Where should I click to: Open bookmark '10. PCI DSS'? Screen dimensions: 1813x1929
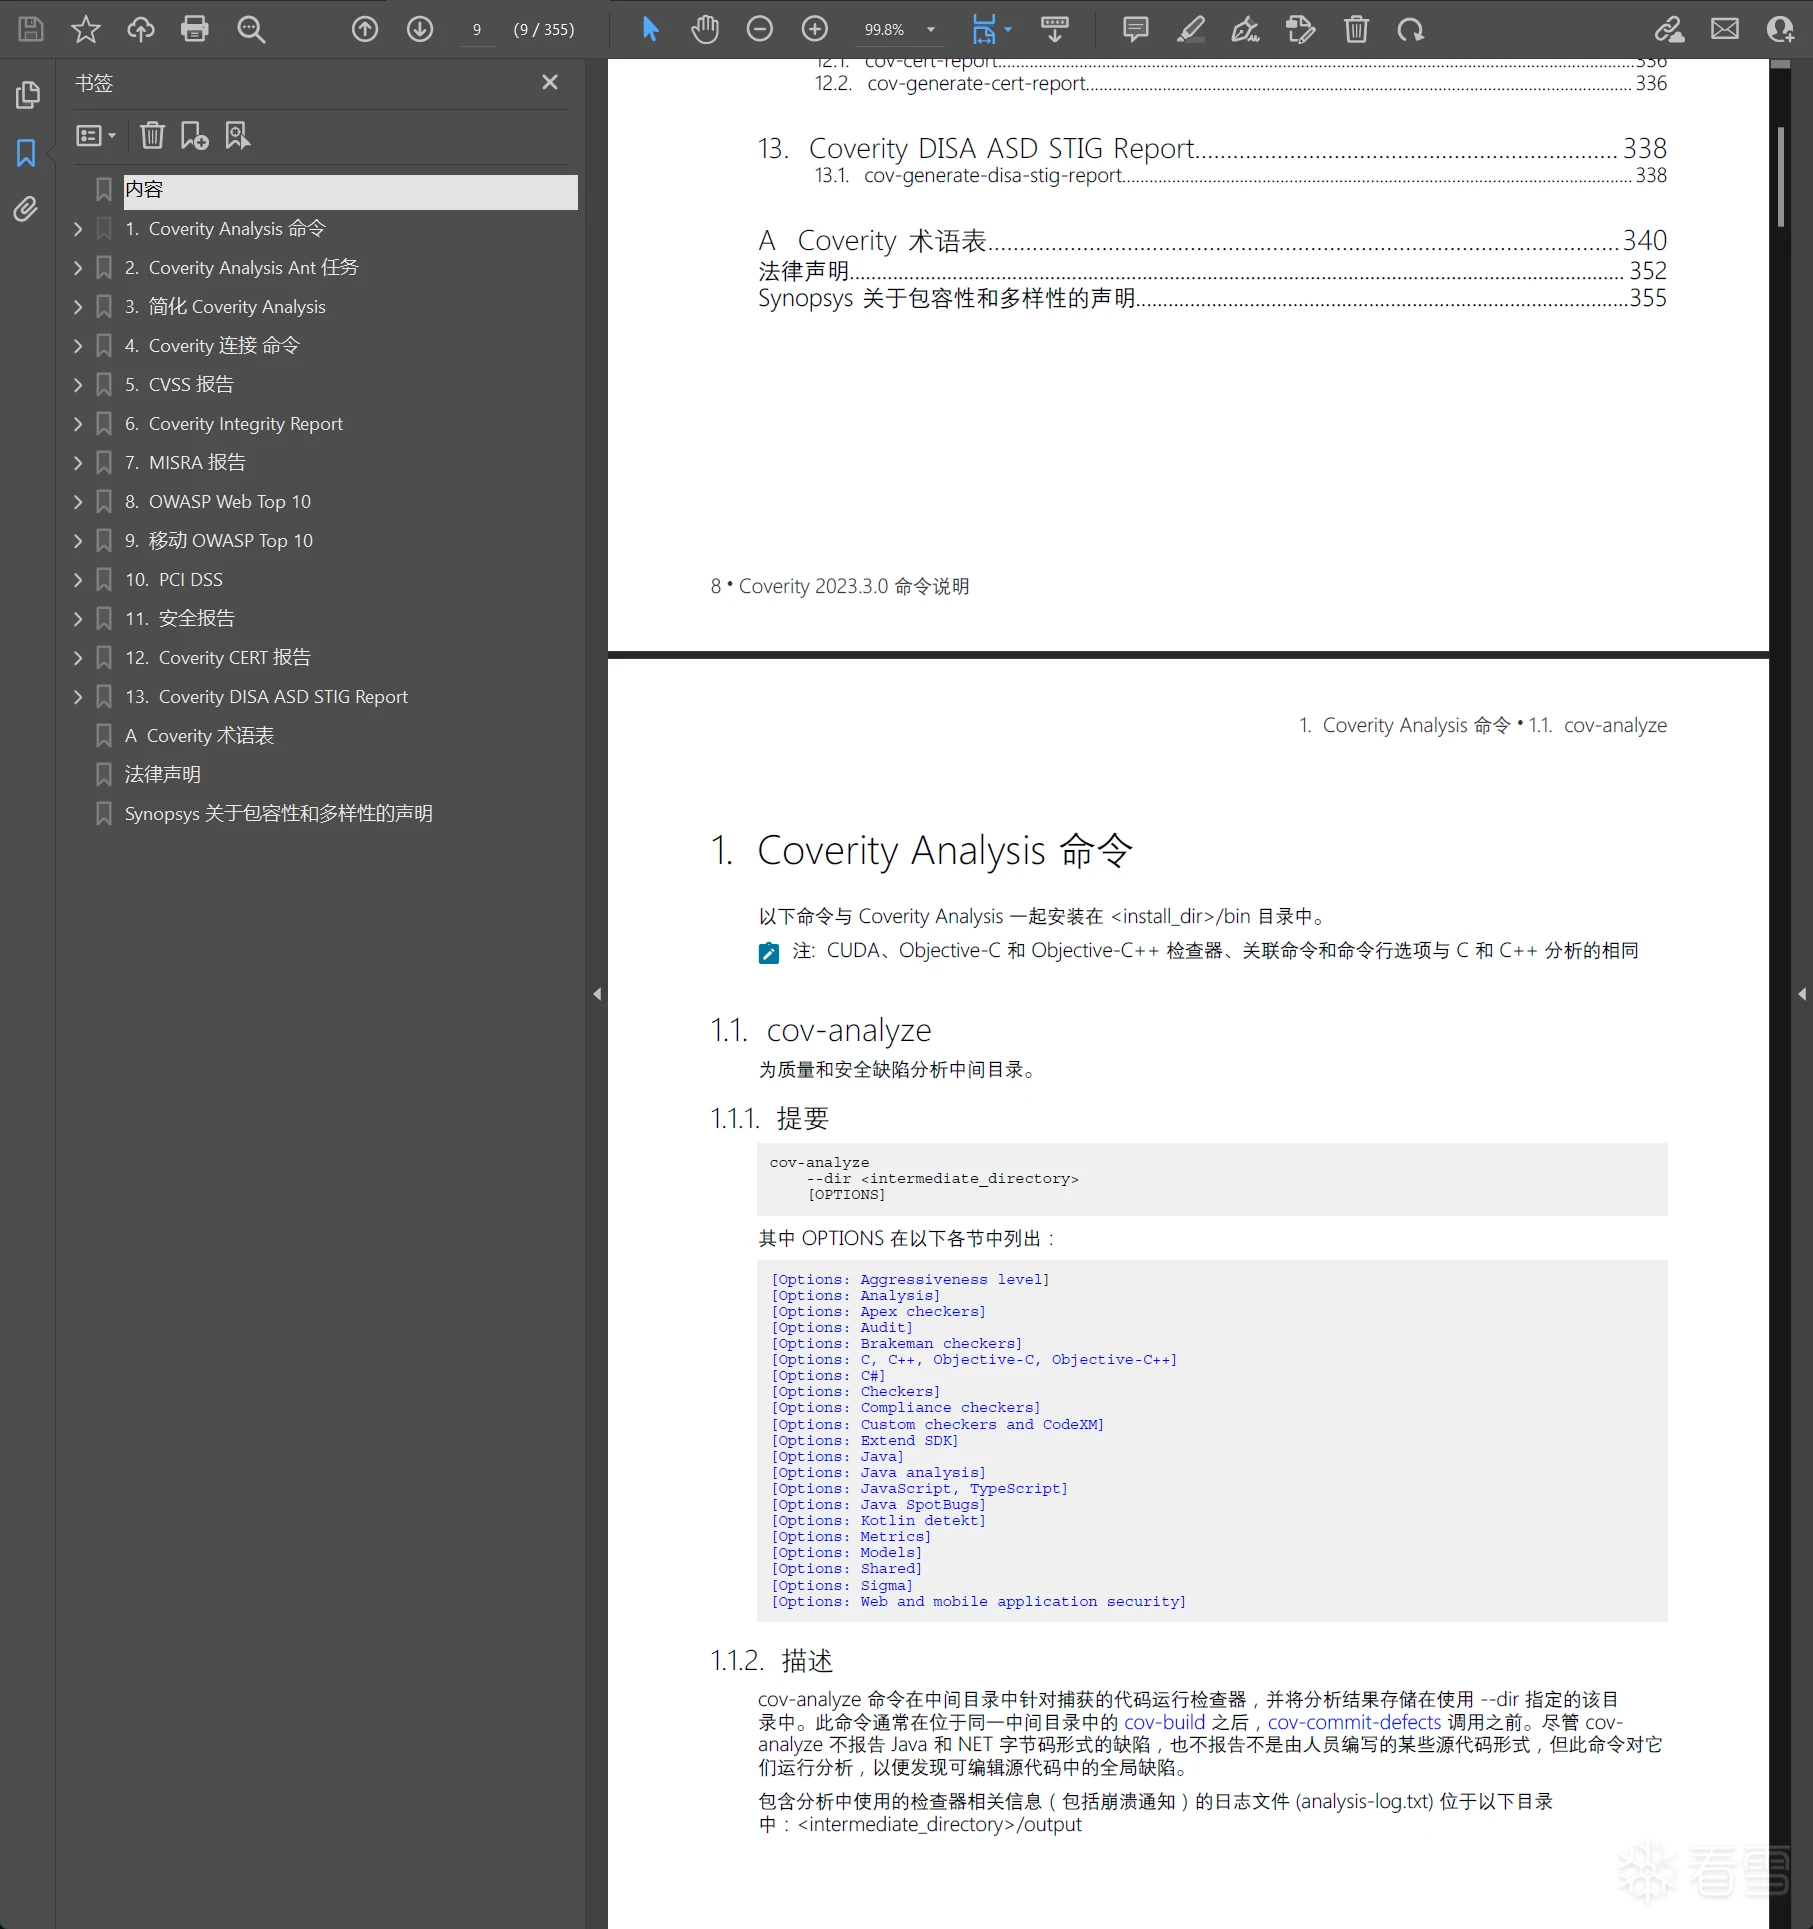(174, 580)
